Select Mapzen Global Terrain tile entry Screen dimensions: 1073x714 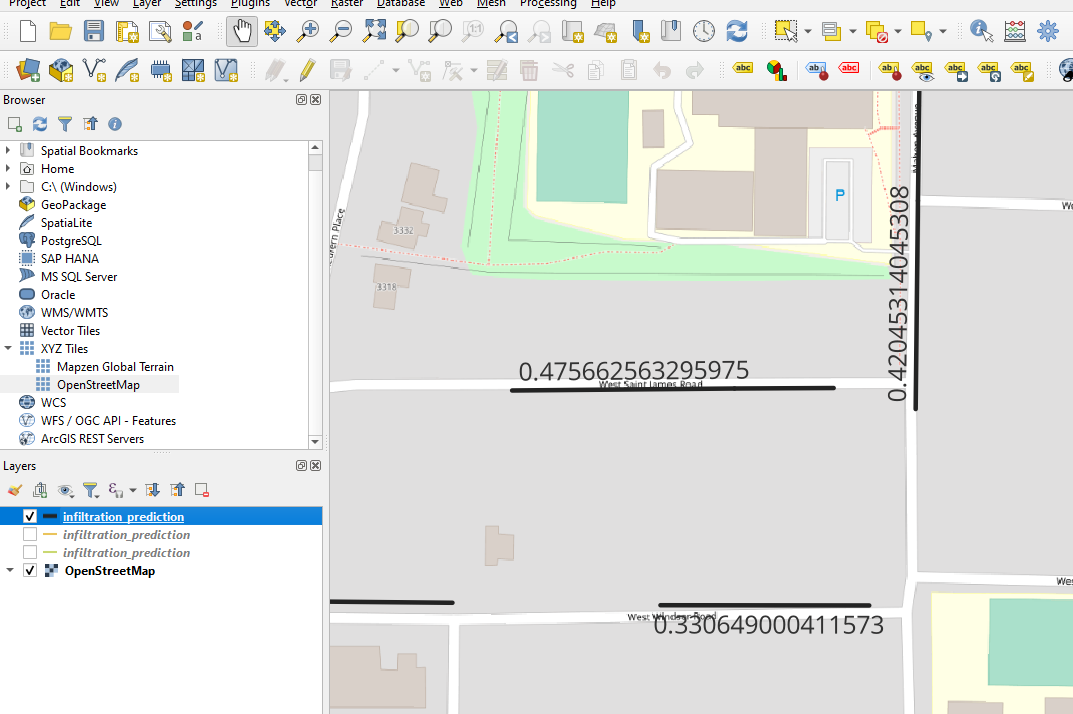point(115,367)
